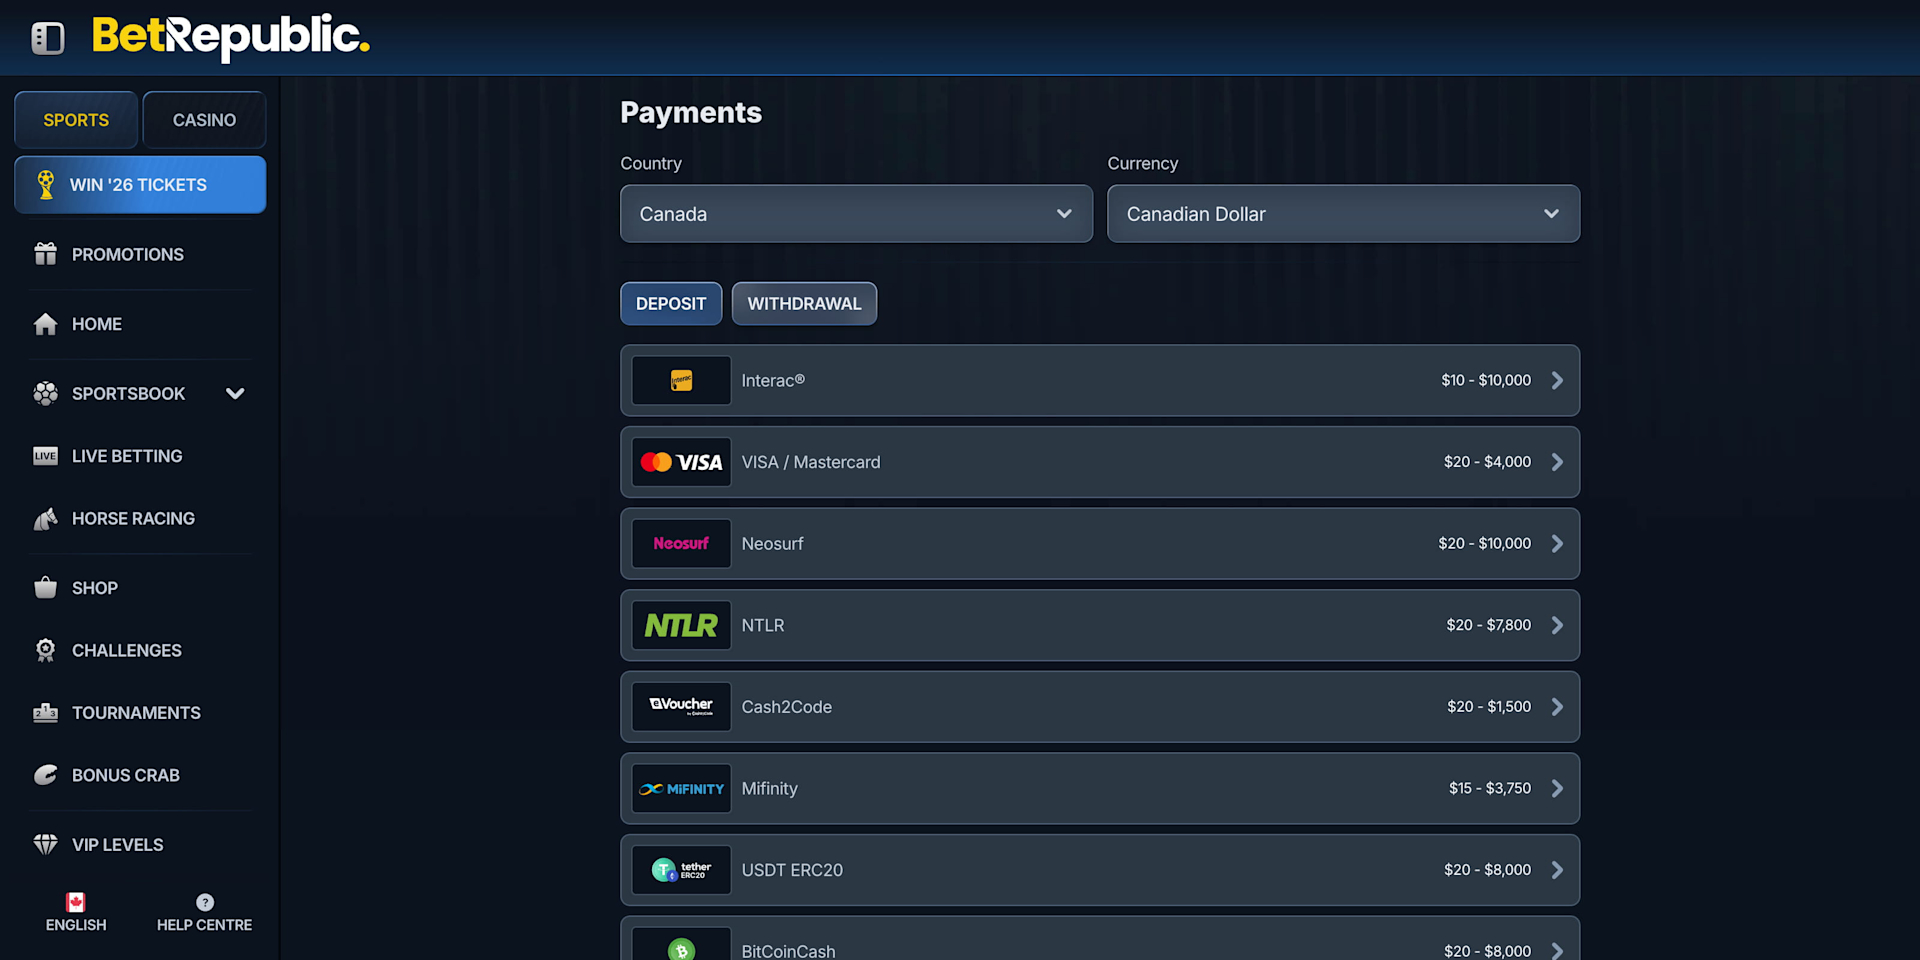Click the Payments page heading
This screenshot has height=960, width=1920.
(x=691, y=113)
